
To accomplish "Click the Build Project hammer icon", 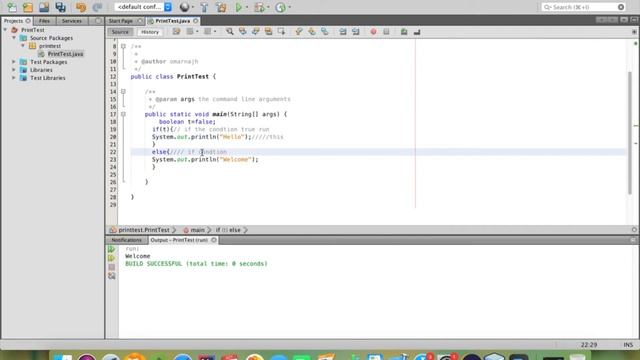I will point(204,7).
